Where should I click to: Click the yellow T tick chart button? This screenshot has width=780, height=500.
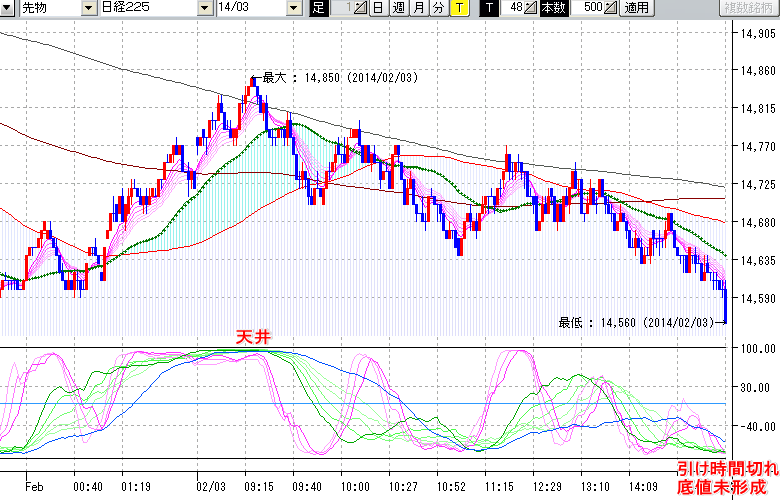[458, 8]
